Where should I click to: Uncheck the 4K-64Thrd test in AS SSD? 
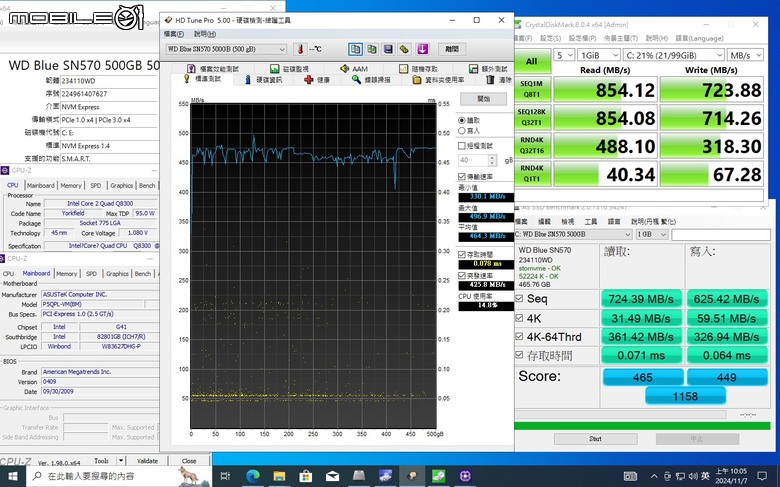click(519, 336)
